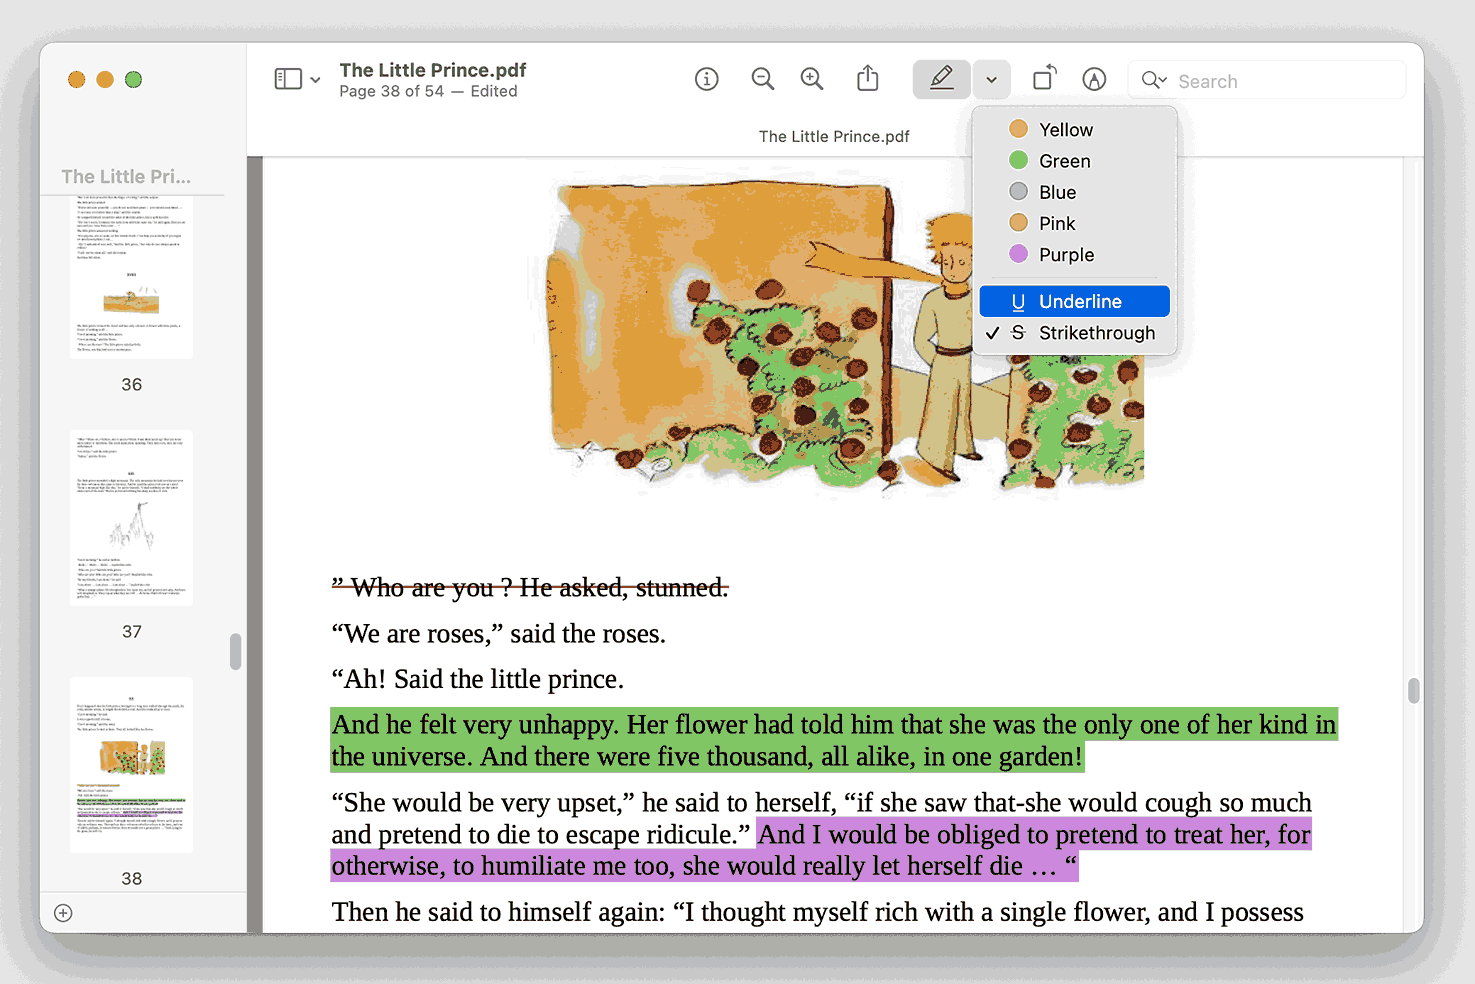Share the PDF using the share icon
Viewport: 1475px width, 984px height.
(x=867, y=78)
